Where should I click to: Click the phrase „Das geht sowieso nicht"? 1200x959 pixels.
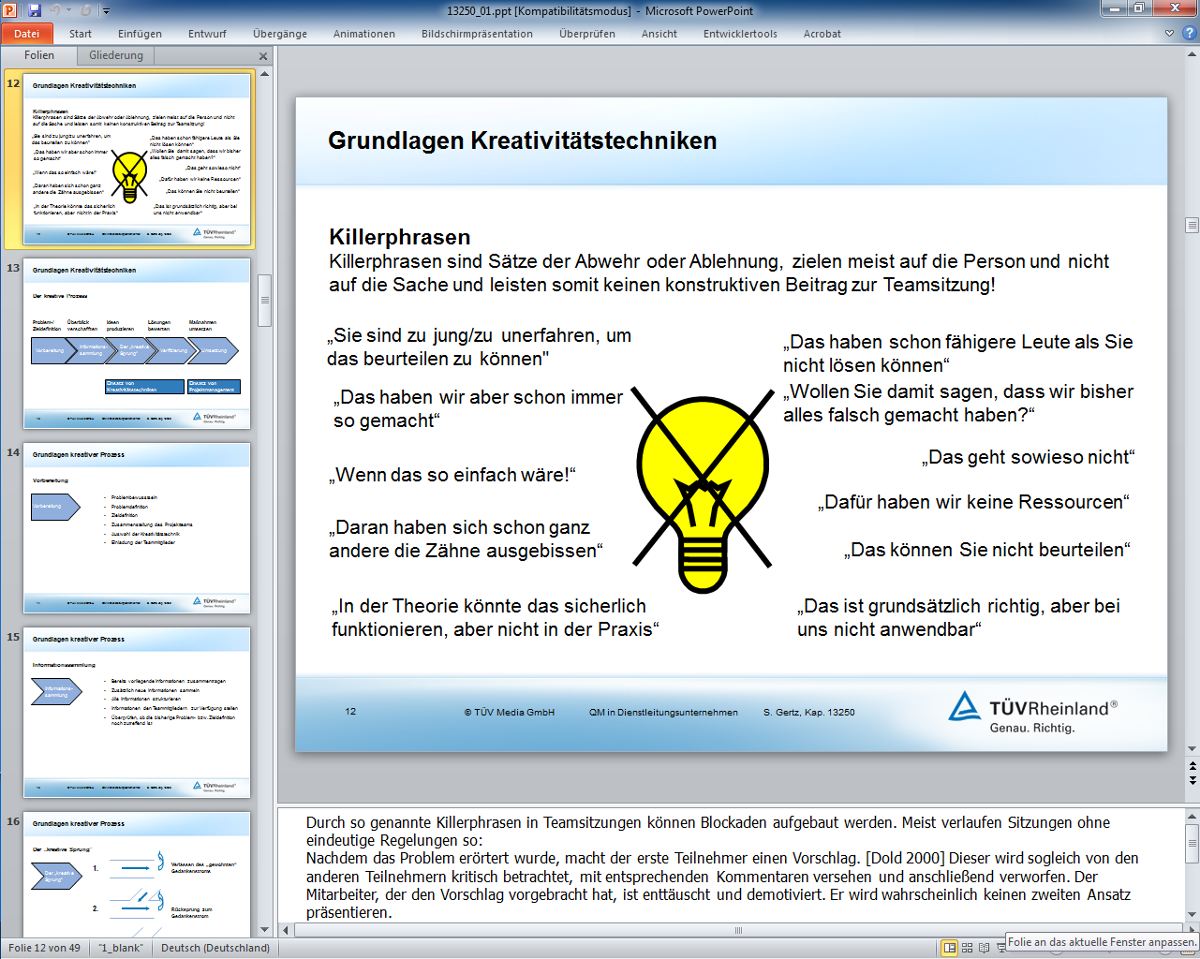1027,457
